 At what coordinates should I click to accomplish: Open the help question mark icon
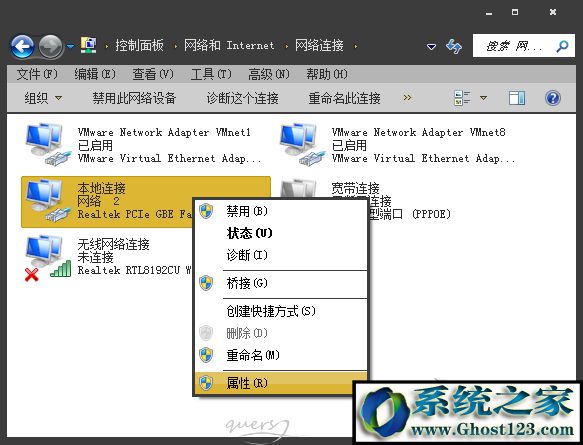[x=553, y=98]
